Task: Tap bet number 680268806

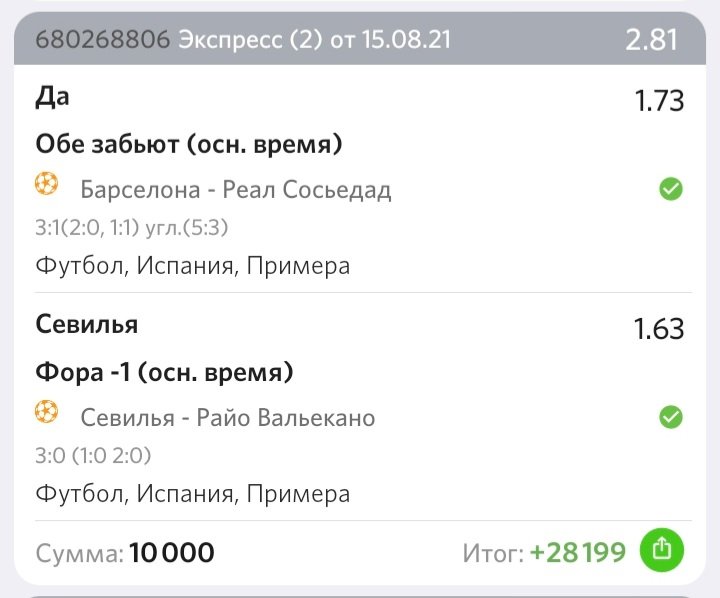Action: 103,39
